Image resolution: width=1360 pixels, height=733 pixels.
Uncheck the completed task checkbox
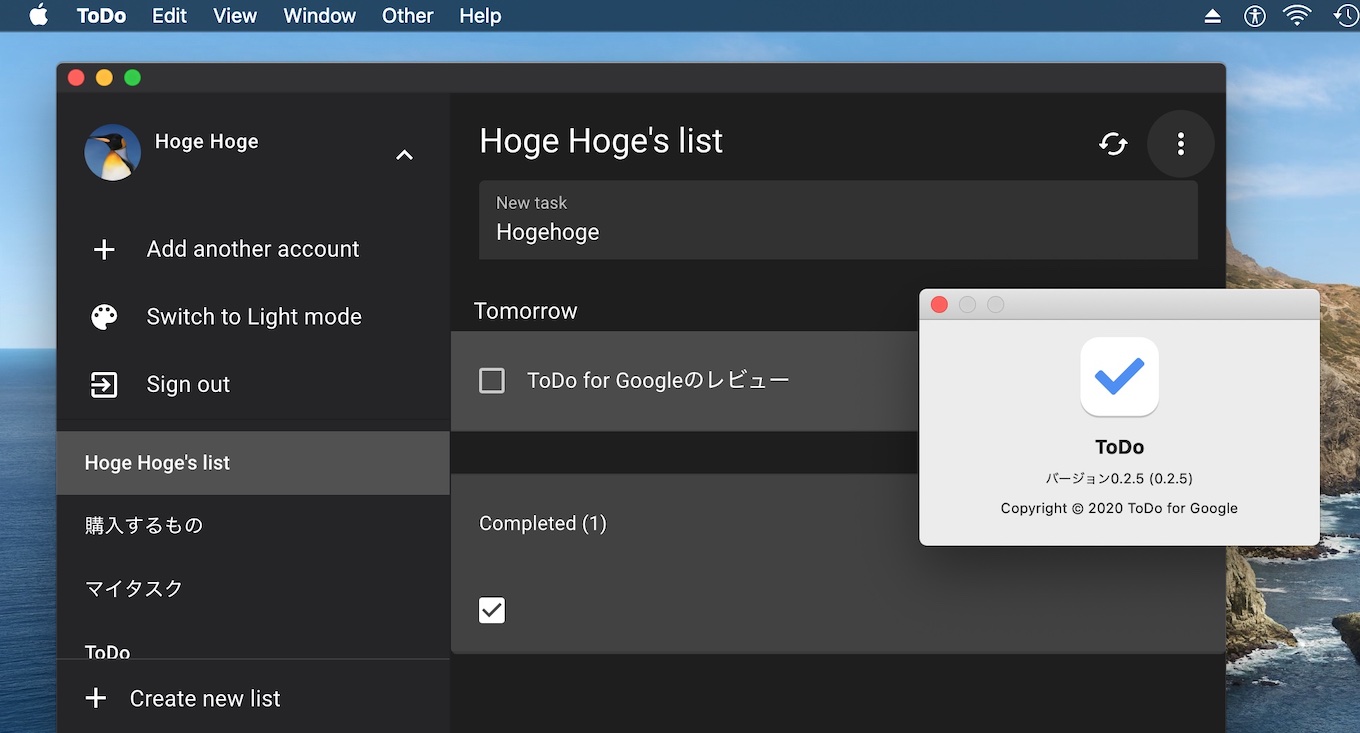tap(492, 610)
